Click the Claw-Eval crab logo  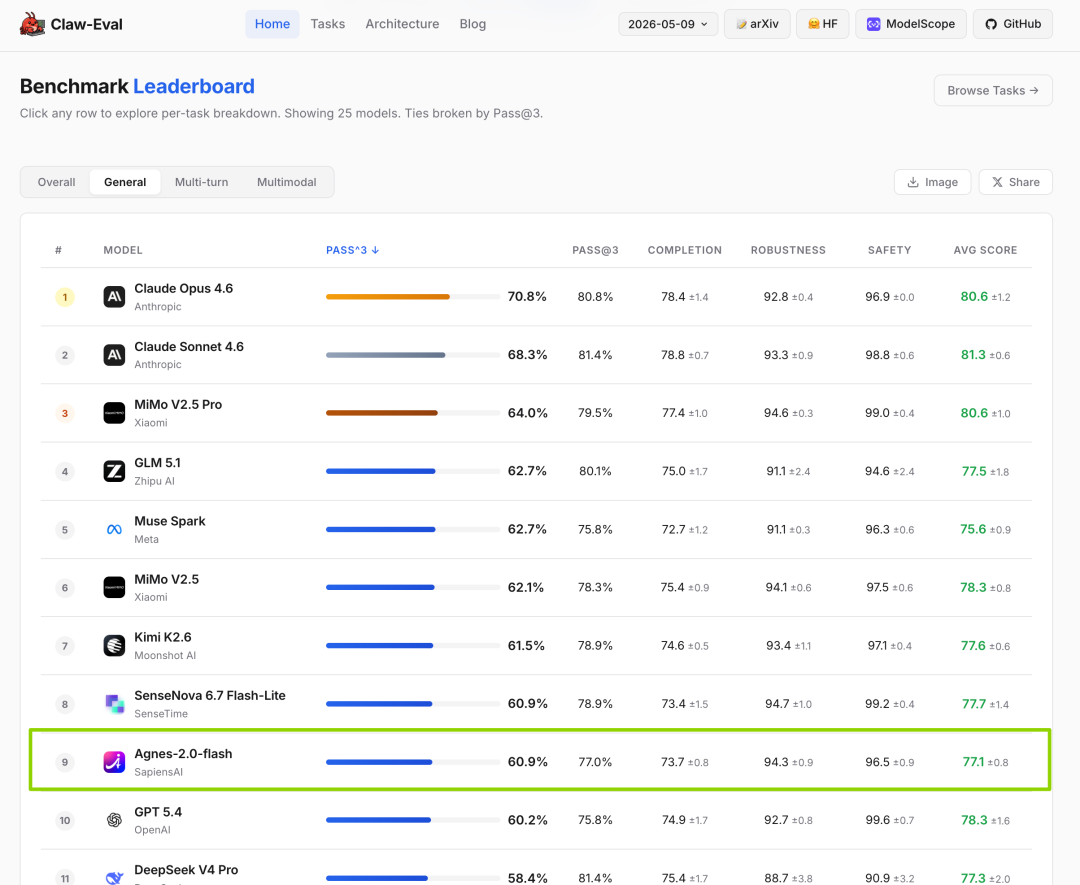coord(32,24)
